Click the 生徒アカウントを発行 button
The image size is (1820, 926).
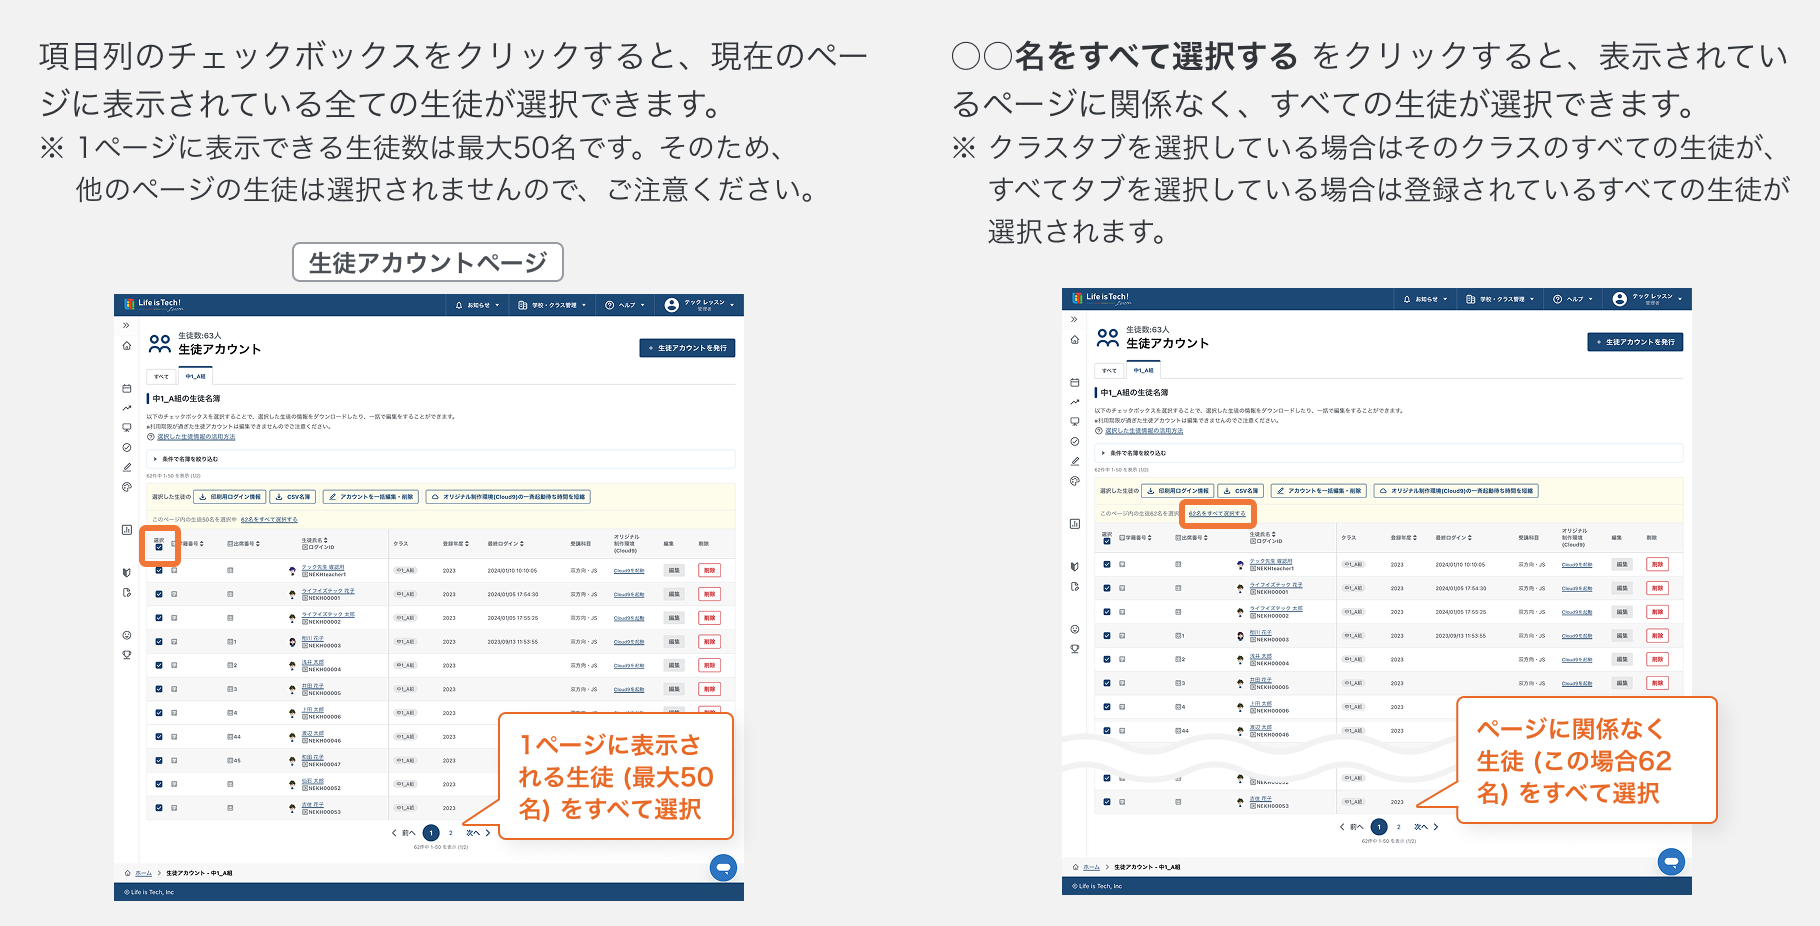click(687, 348)
